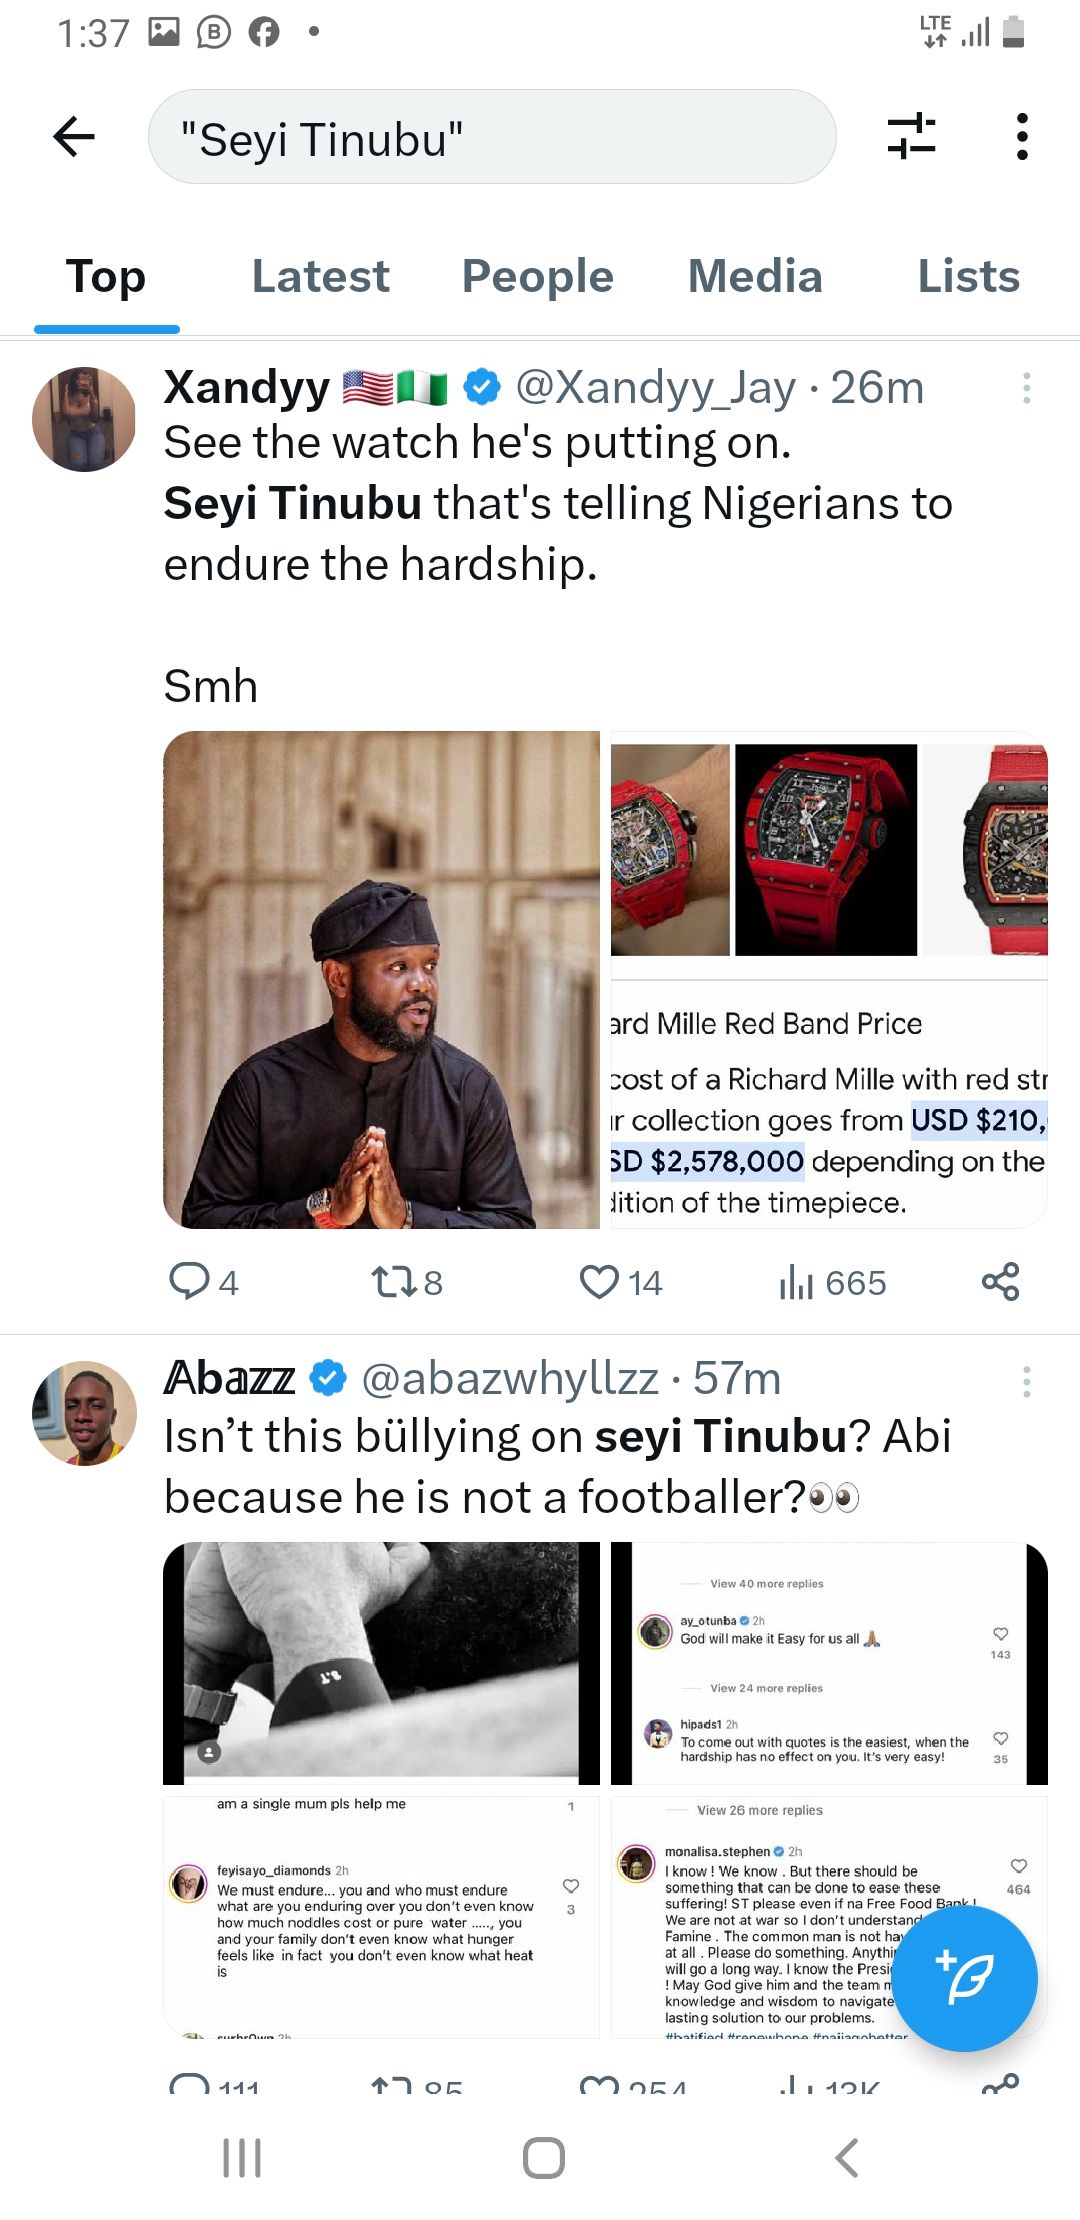Open search filter settings icon

click(x=911, y=137)
